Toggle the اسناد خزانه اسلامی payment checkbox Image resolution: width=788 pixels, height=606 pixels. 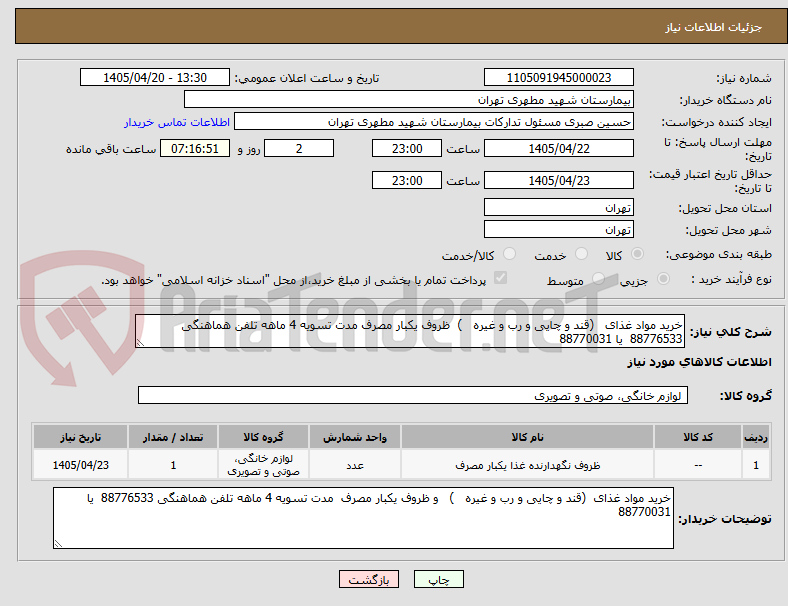(x=501, y=278)
